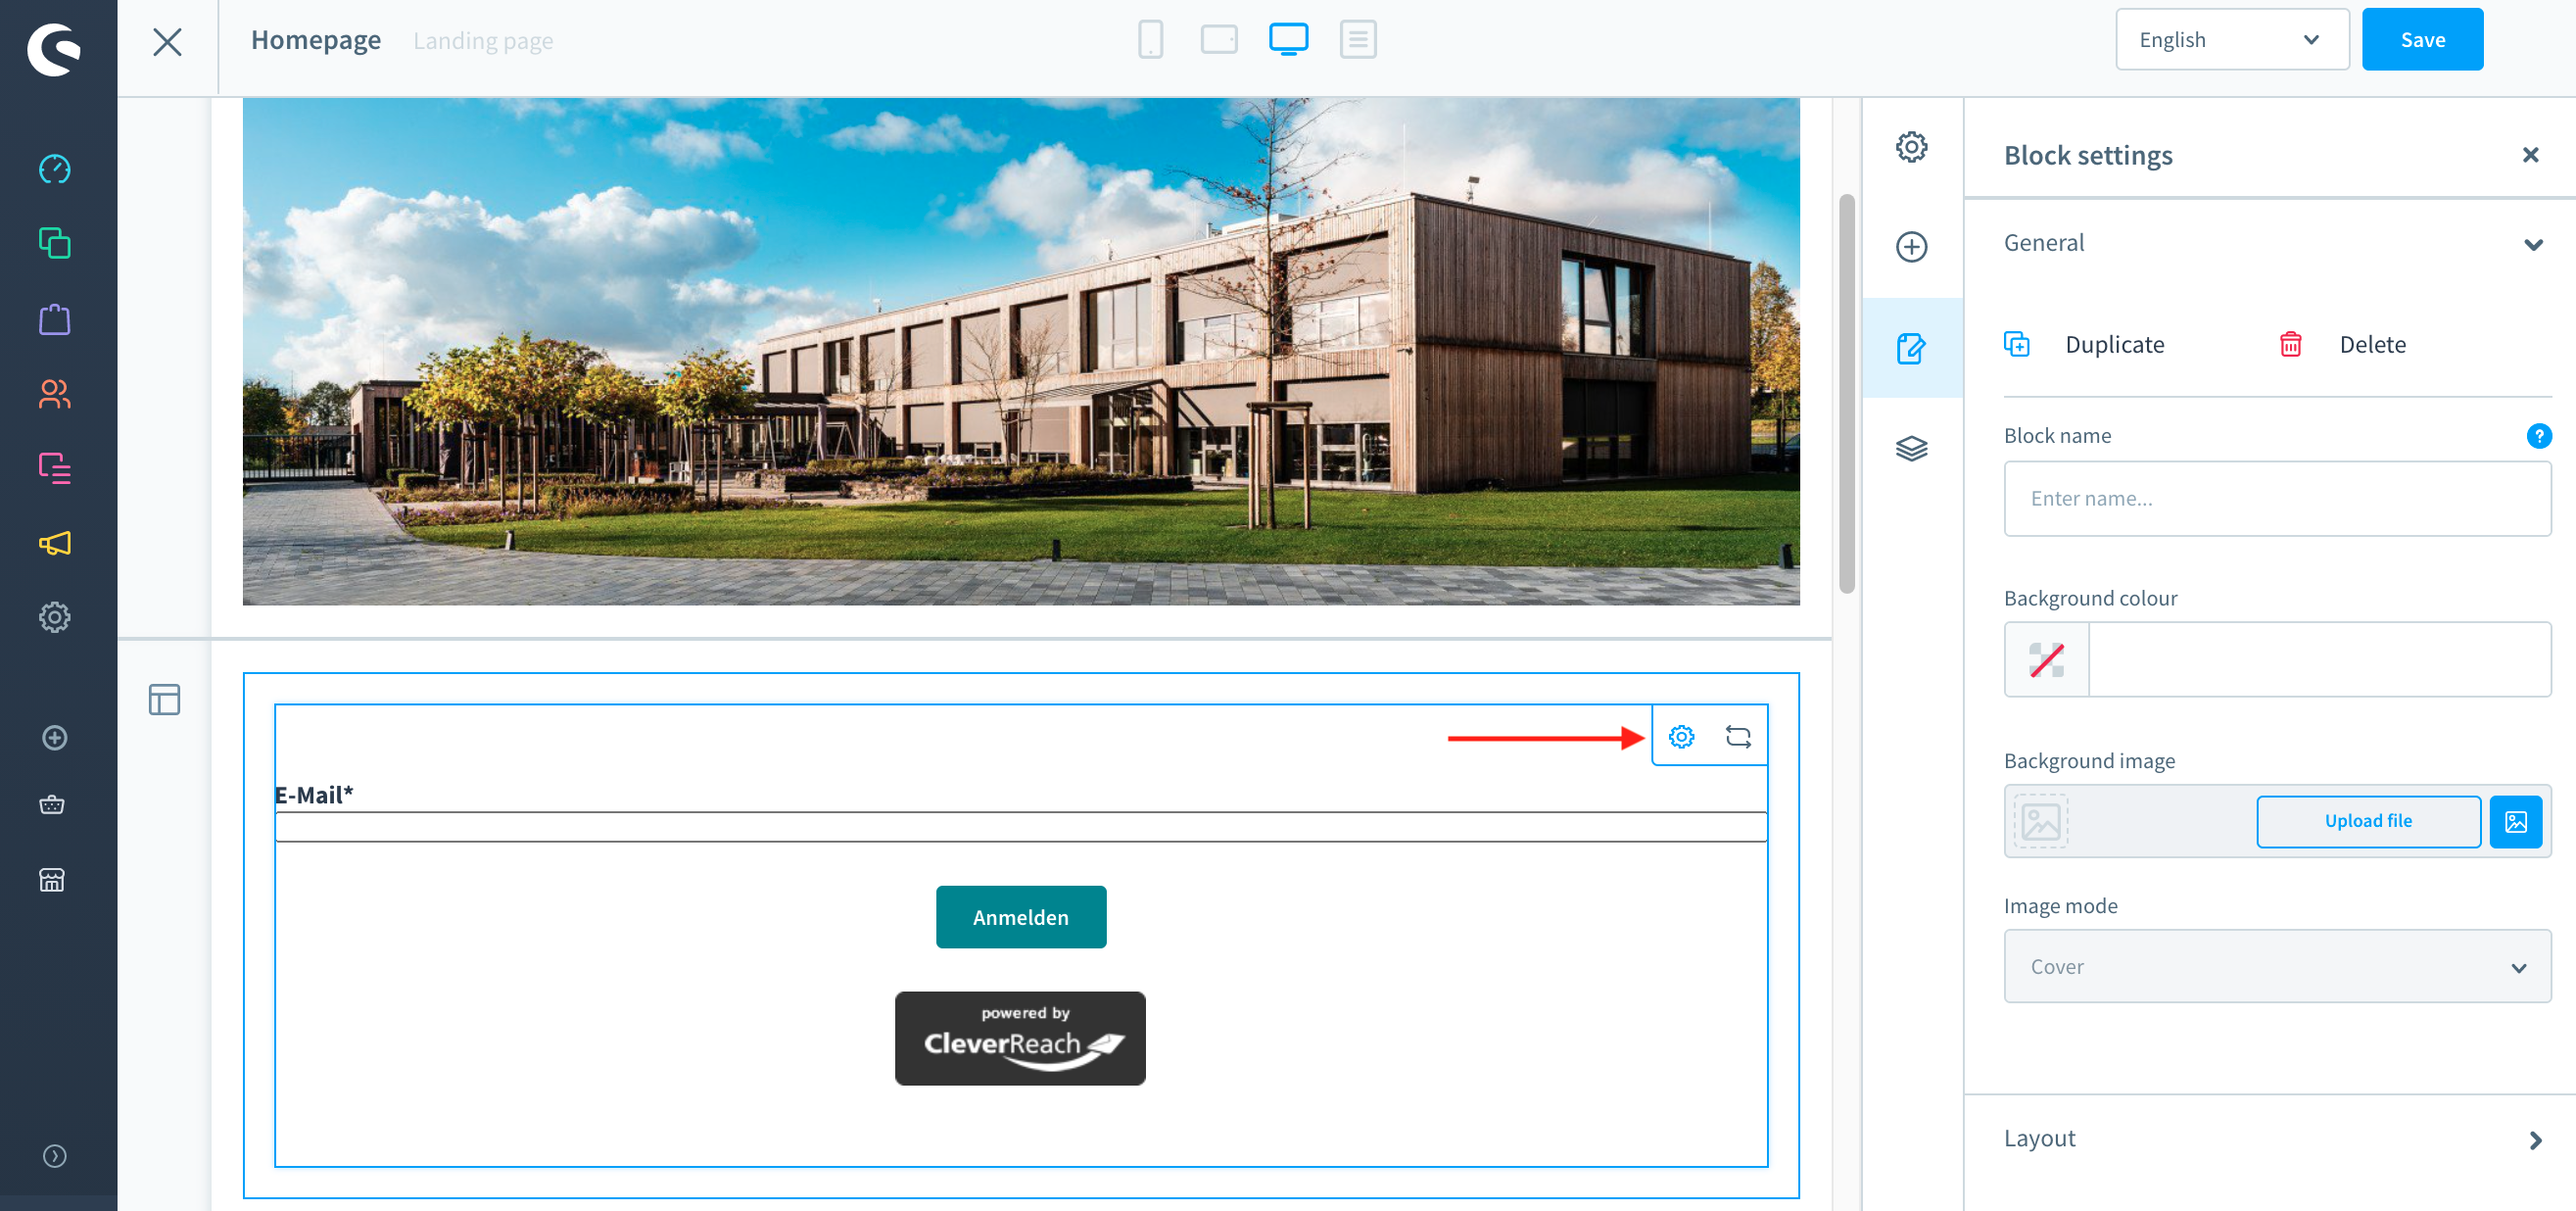
Task: Open the Content sidebar icon
Action: point(54,468)
